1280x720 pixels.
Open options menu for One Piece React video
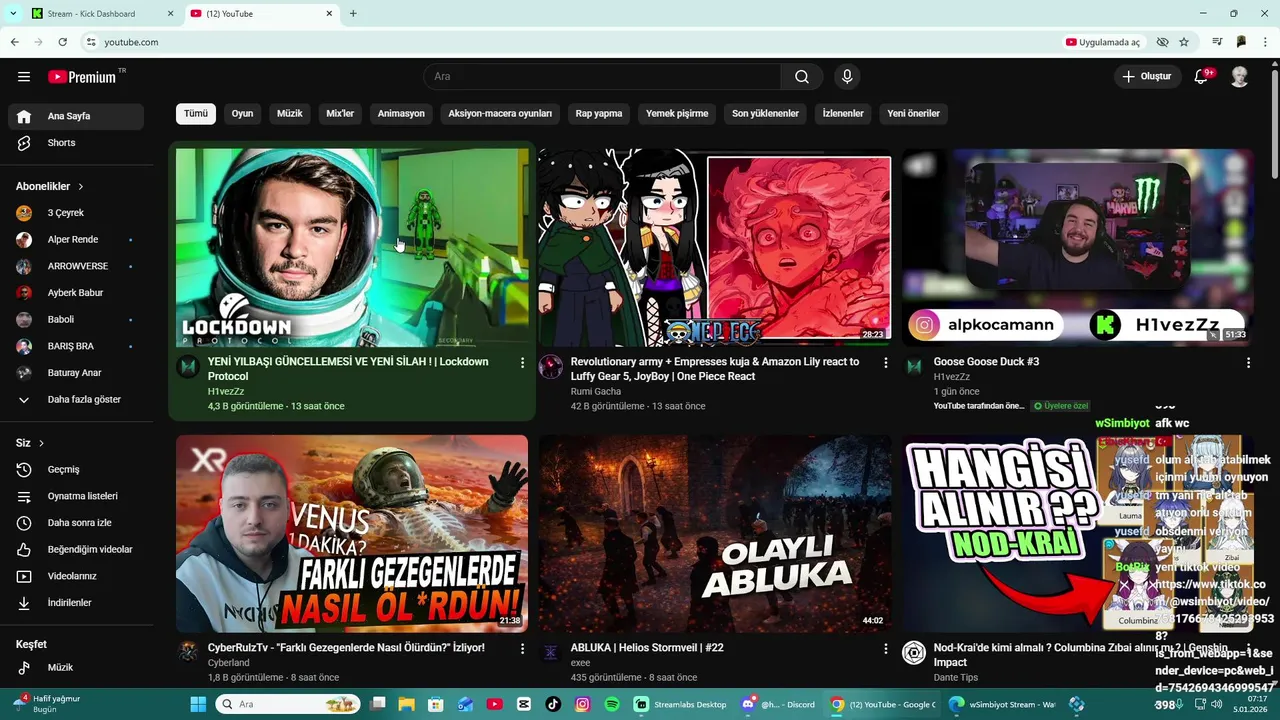[x=885, y=363]
